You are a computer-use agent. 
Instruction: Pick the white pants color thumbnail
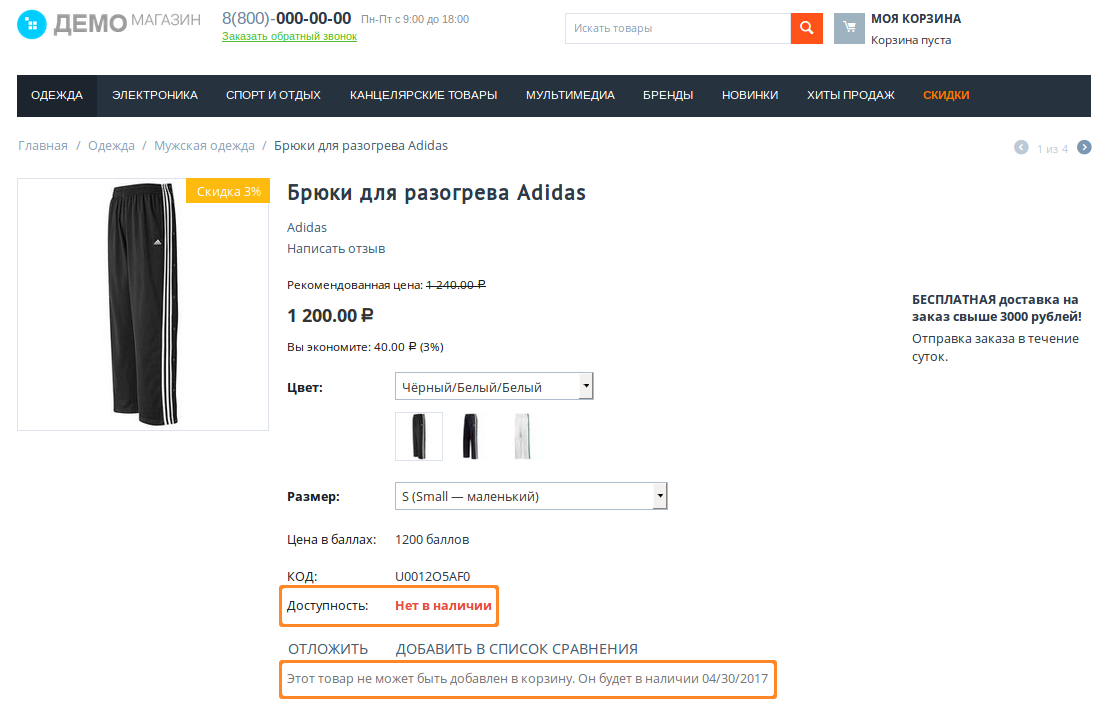tap(522, 436)
